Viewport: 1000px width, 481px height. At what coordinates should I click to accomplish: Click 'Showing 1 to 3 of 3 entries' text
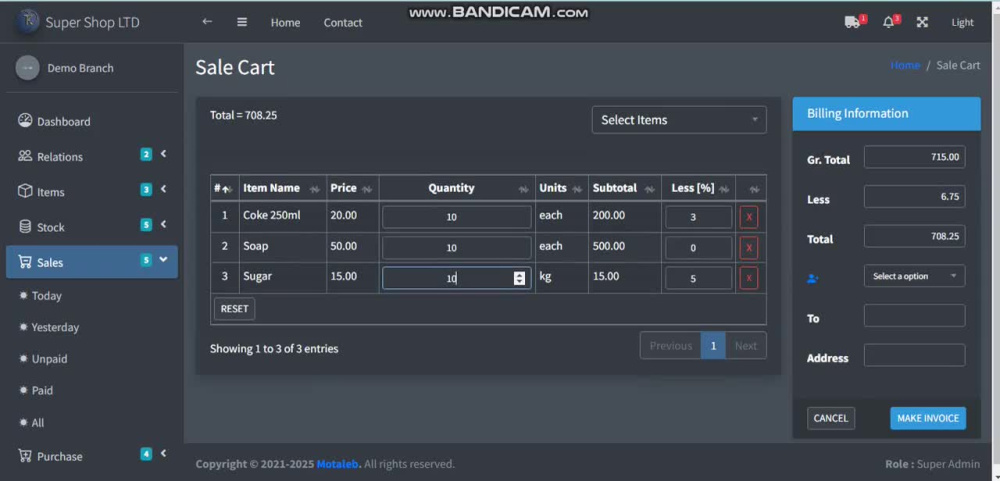pos(274,349)
